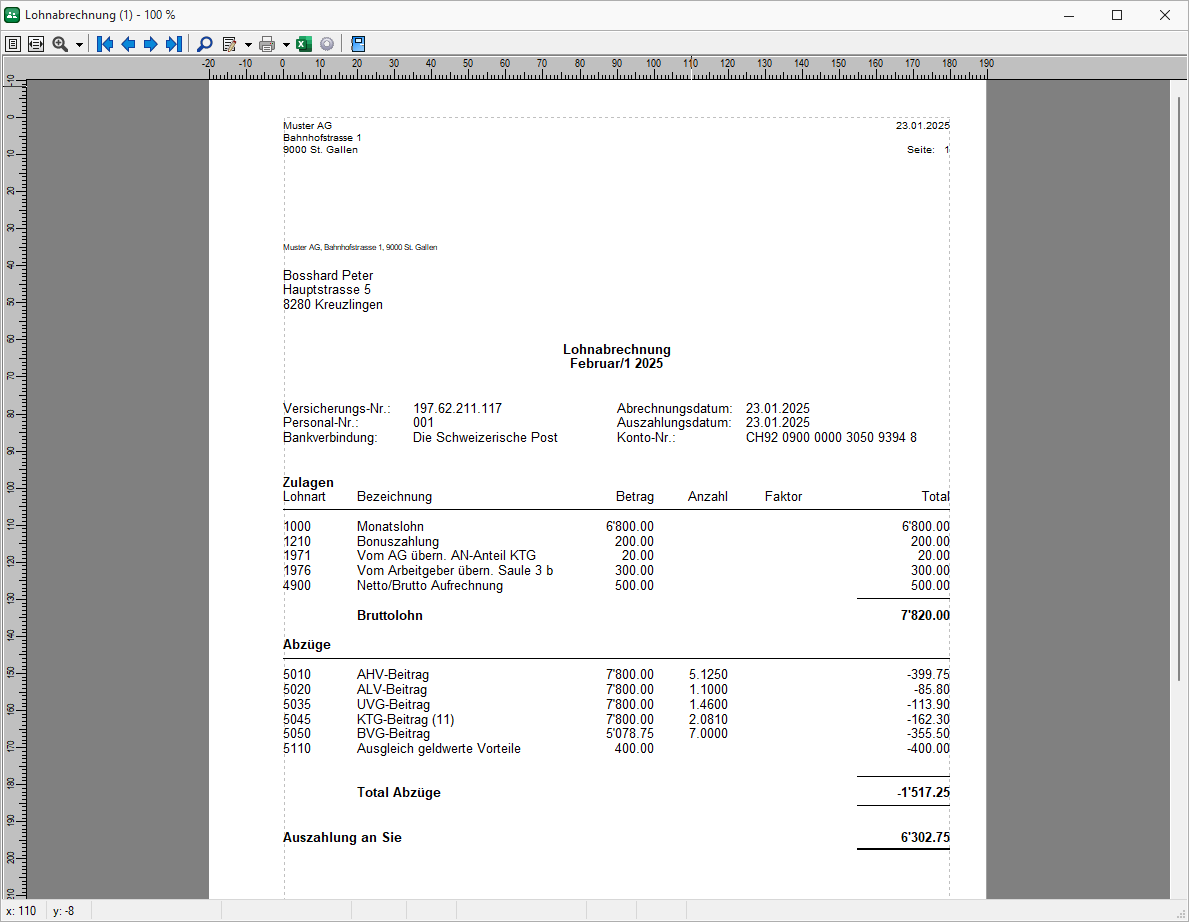Click the 'Faktor' column header

point(783,497)
